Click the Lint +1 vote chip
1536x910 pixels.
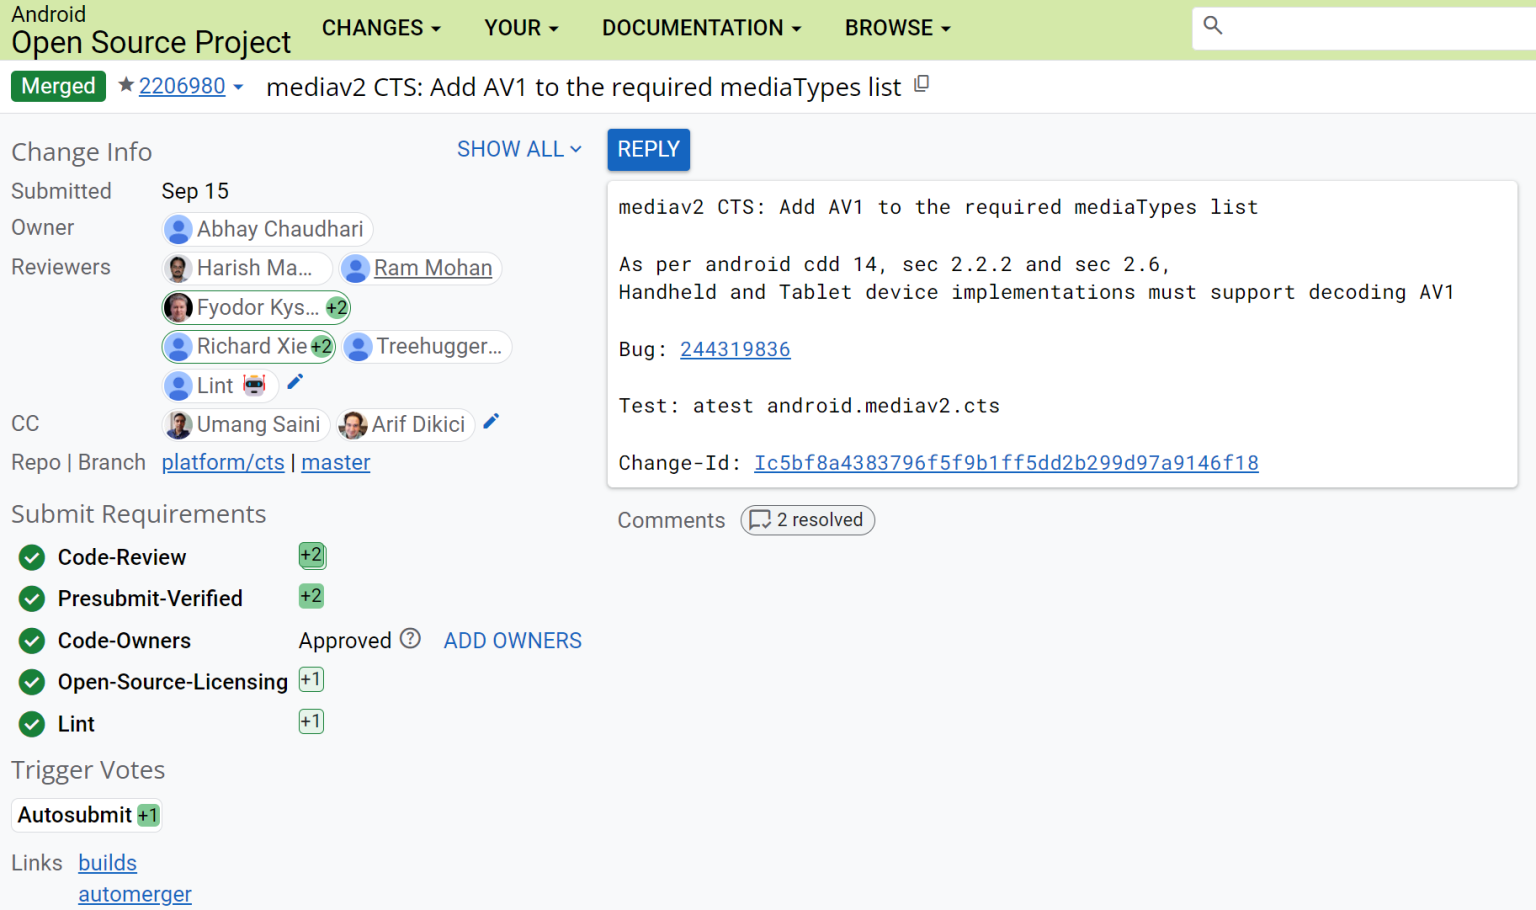click(x=311, y=721)
